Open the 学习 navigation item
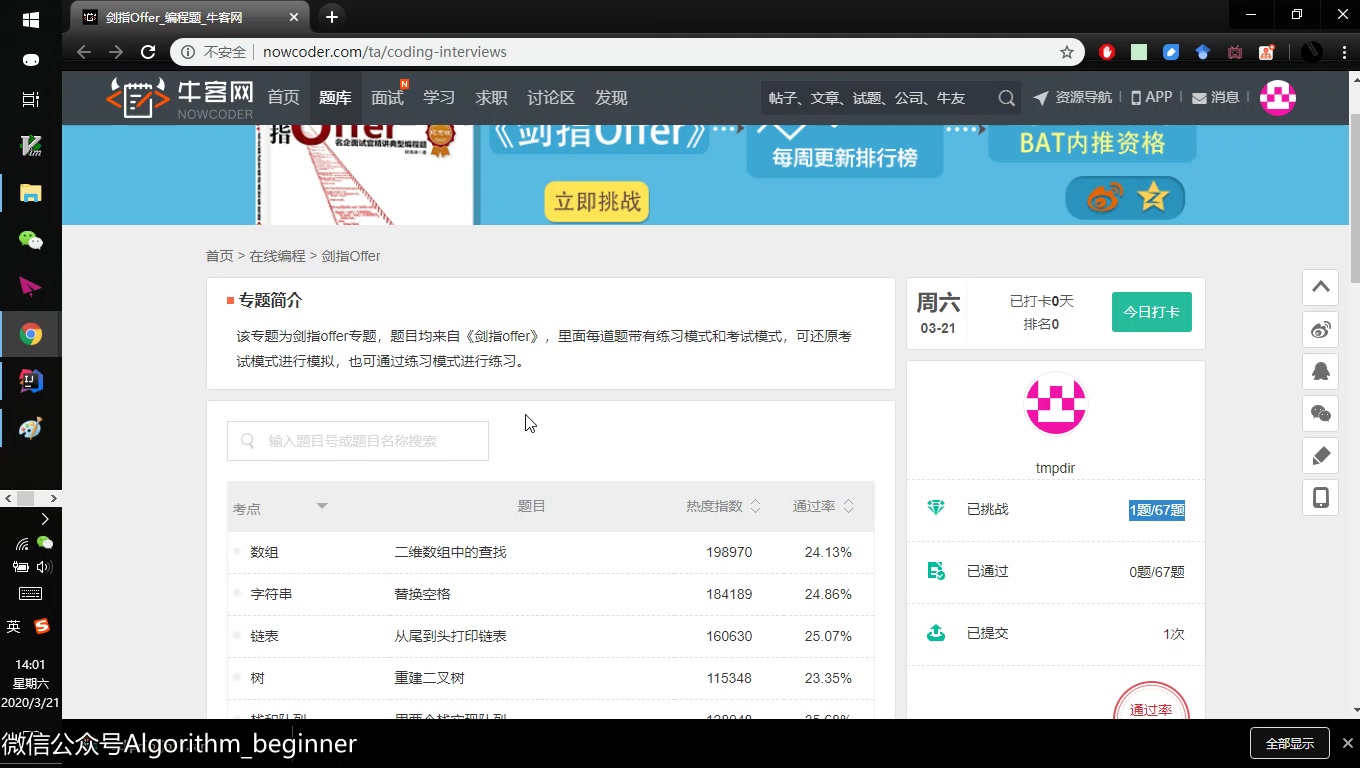The width and height of the screenshot is (1360, 768). [439, 98]
